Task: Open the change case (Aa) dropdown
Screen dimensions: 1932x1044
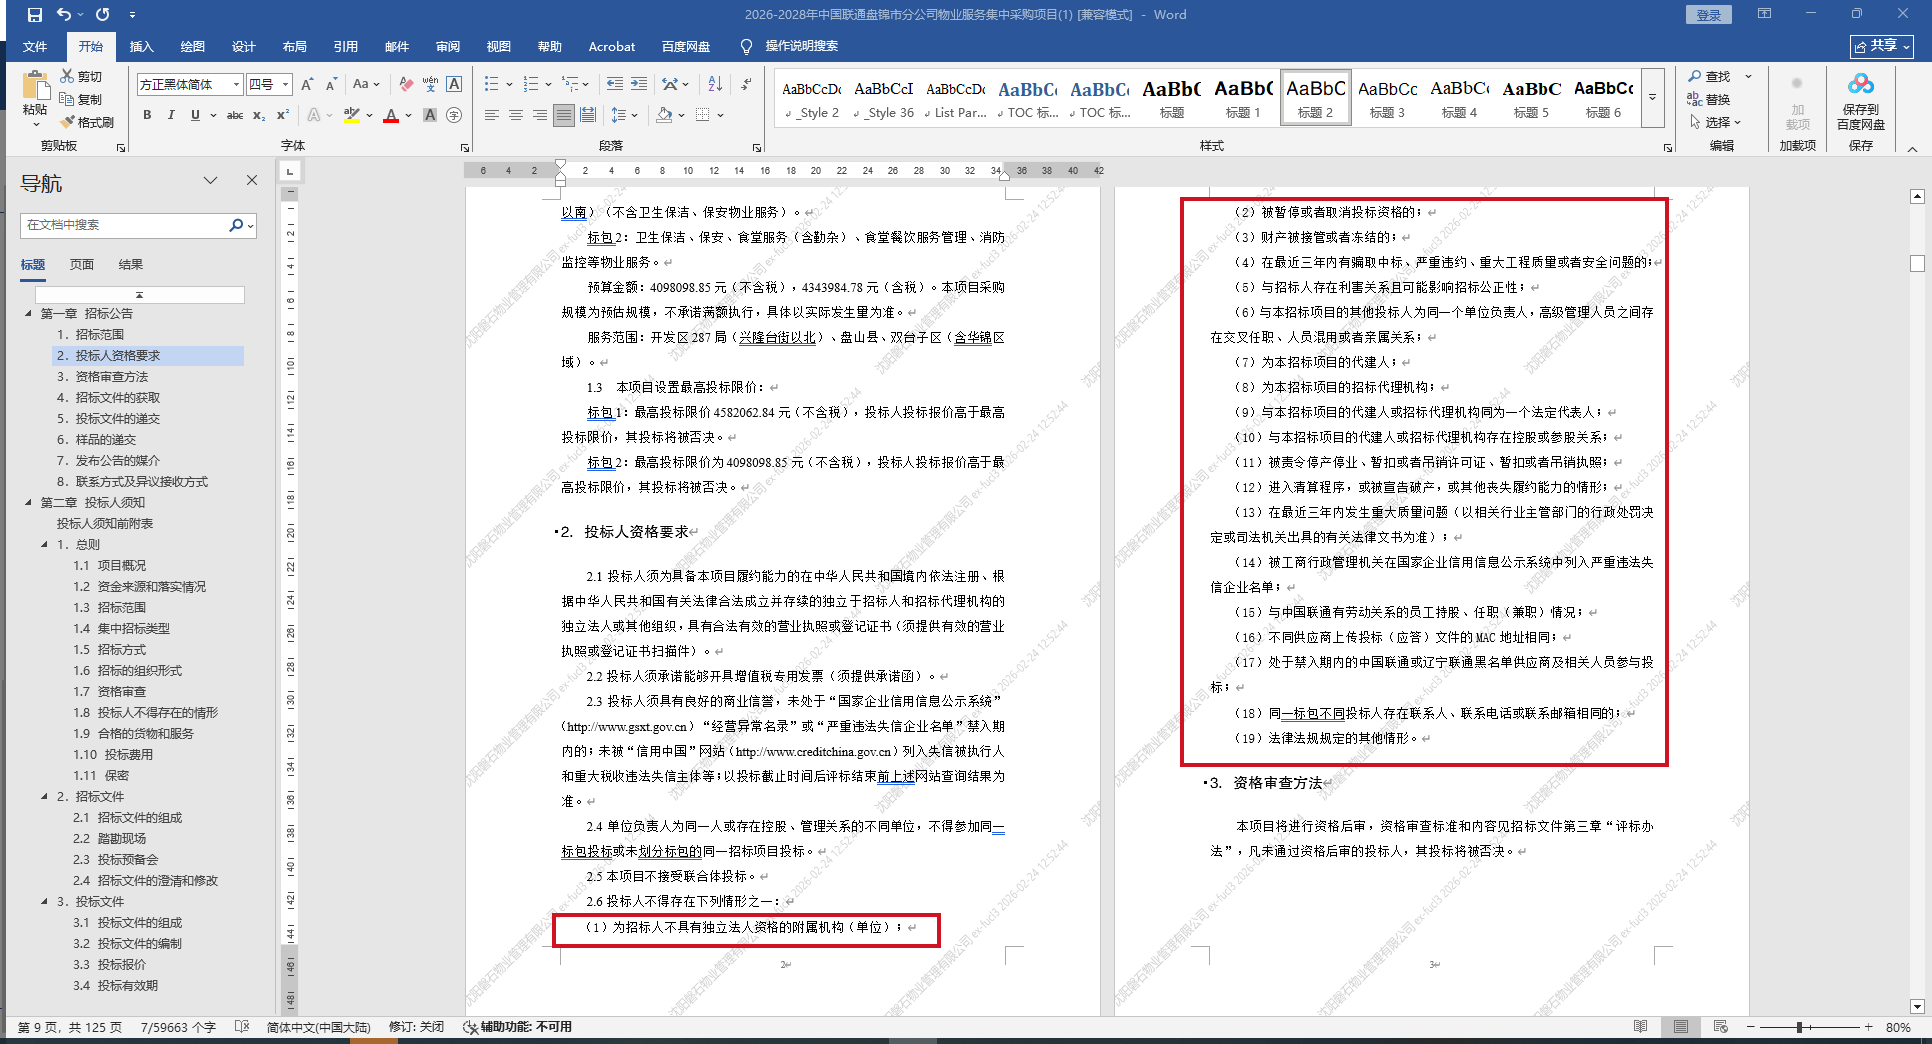Action: point(366,84)
